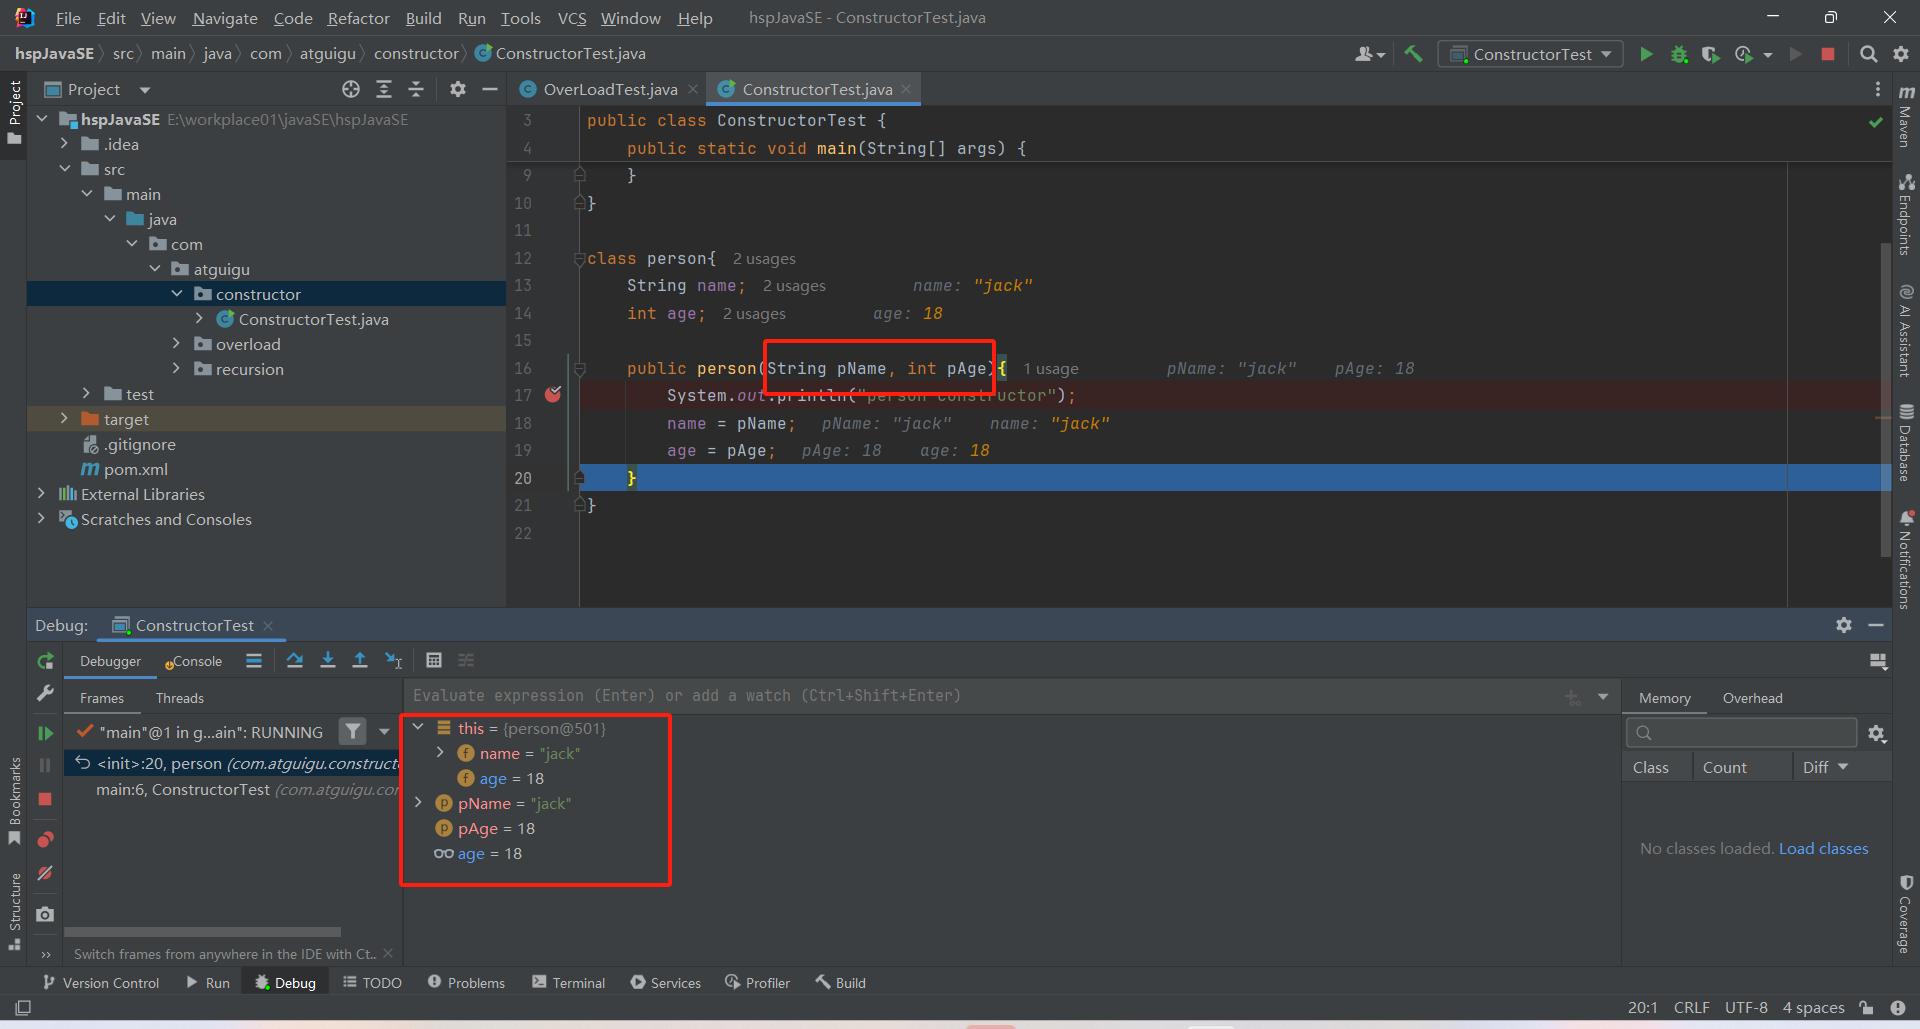Toggle the thread filter button in Frames

352,732
